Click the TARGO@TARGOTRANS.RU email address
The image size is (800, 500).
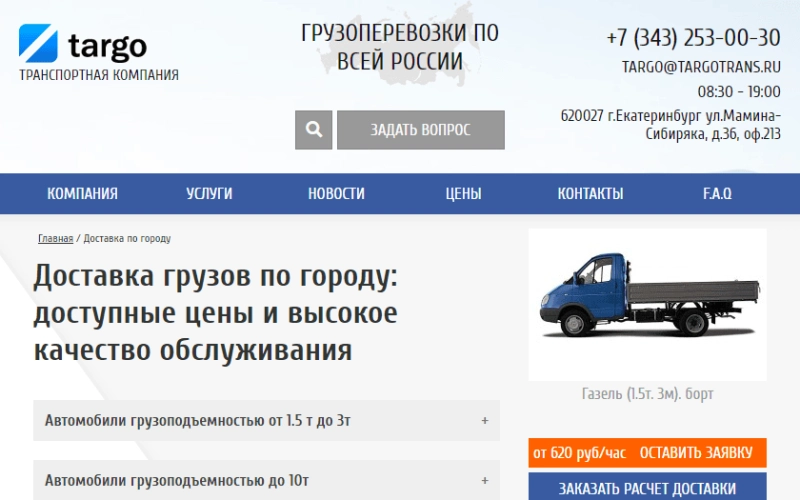[x=700, y=67]
